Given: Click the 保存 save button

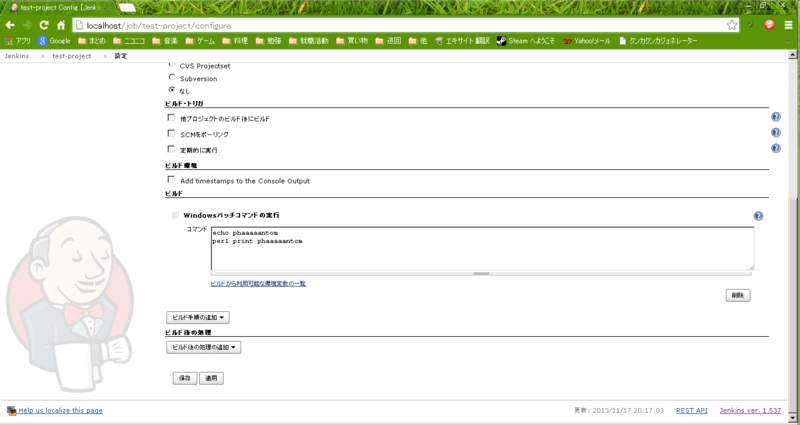Looking at the screenshot, I should [x=185, y=378].
